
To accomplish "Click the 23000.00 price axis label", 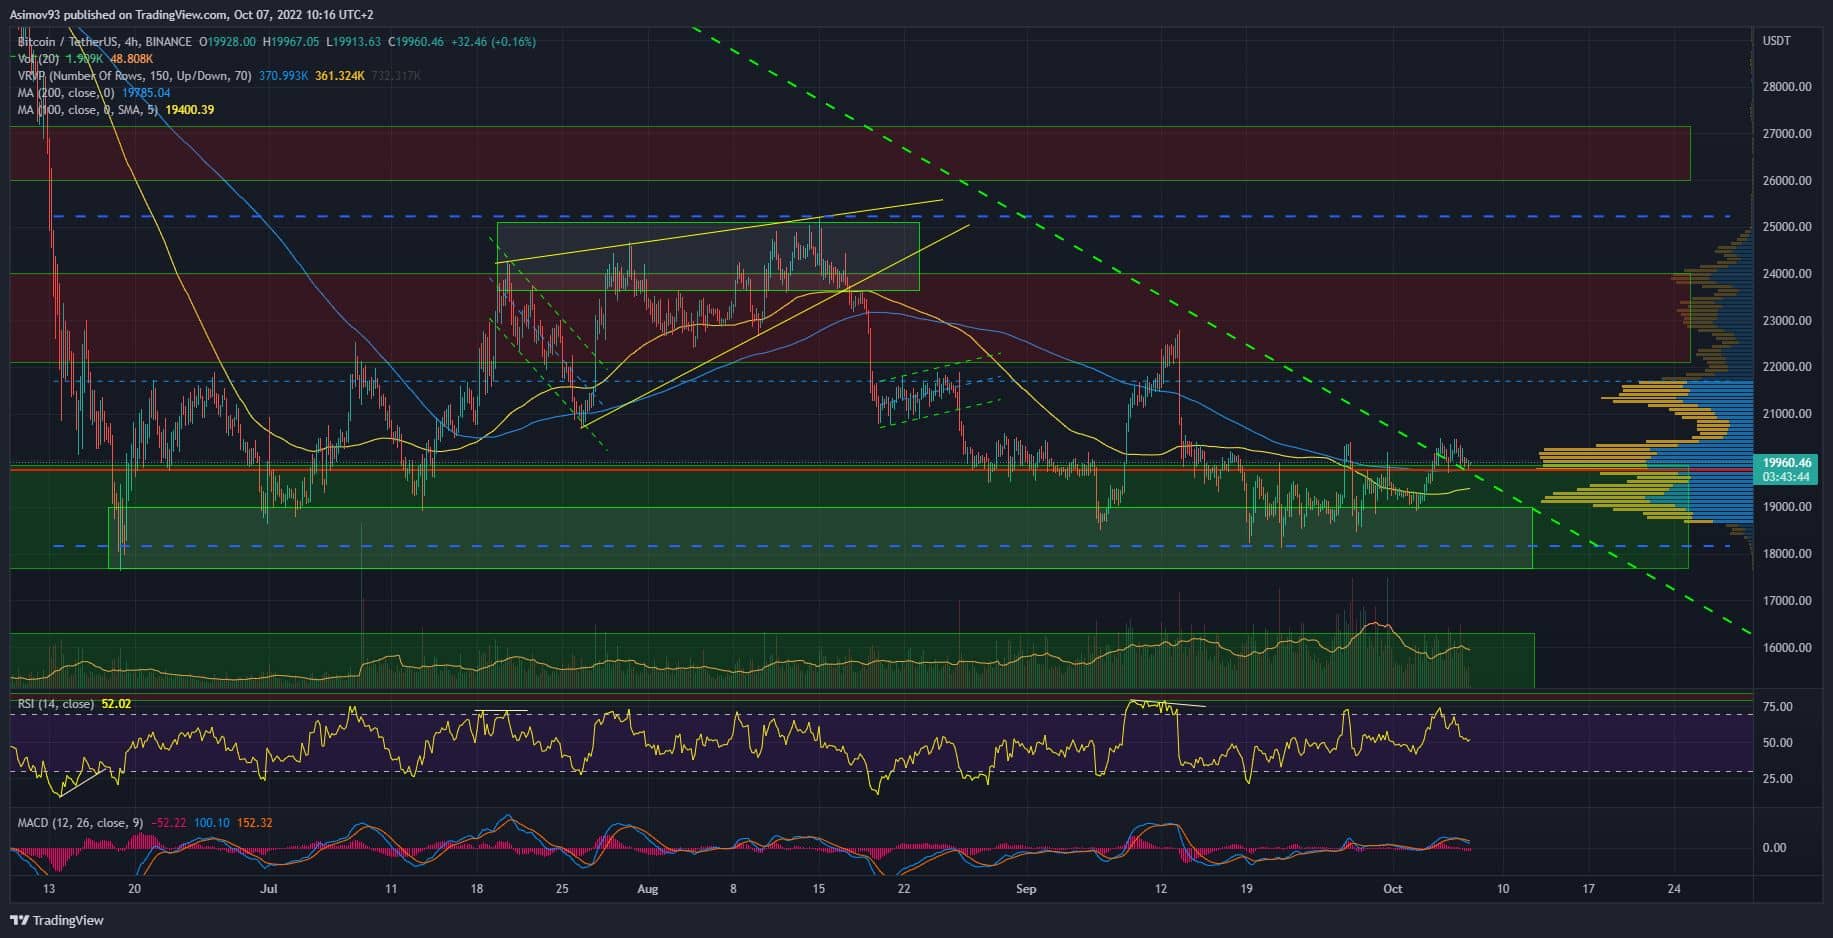I will tap(1786, 321).
